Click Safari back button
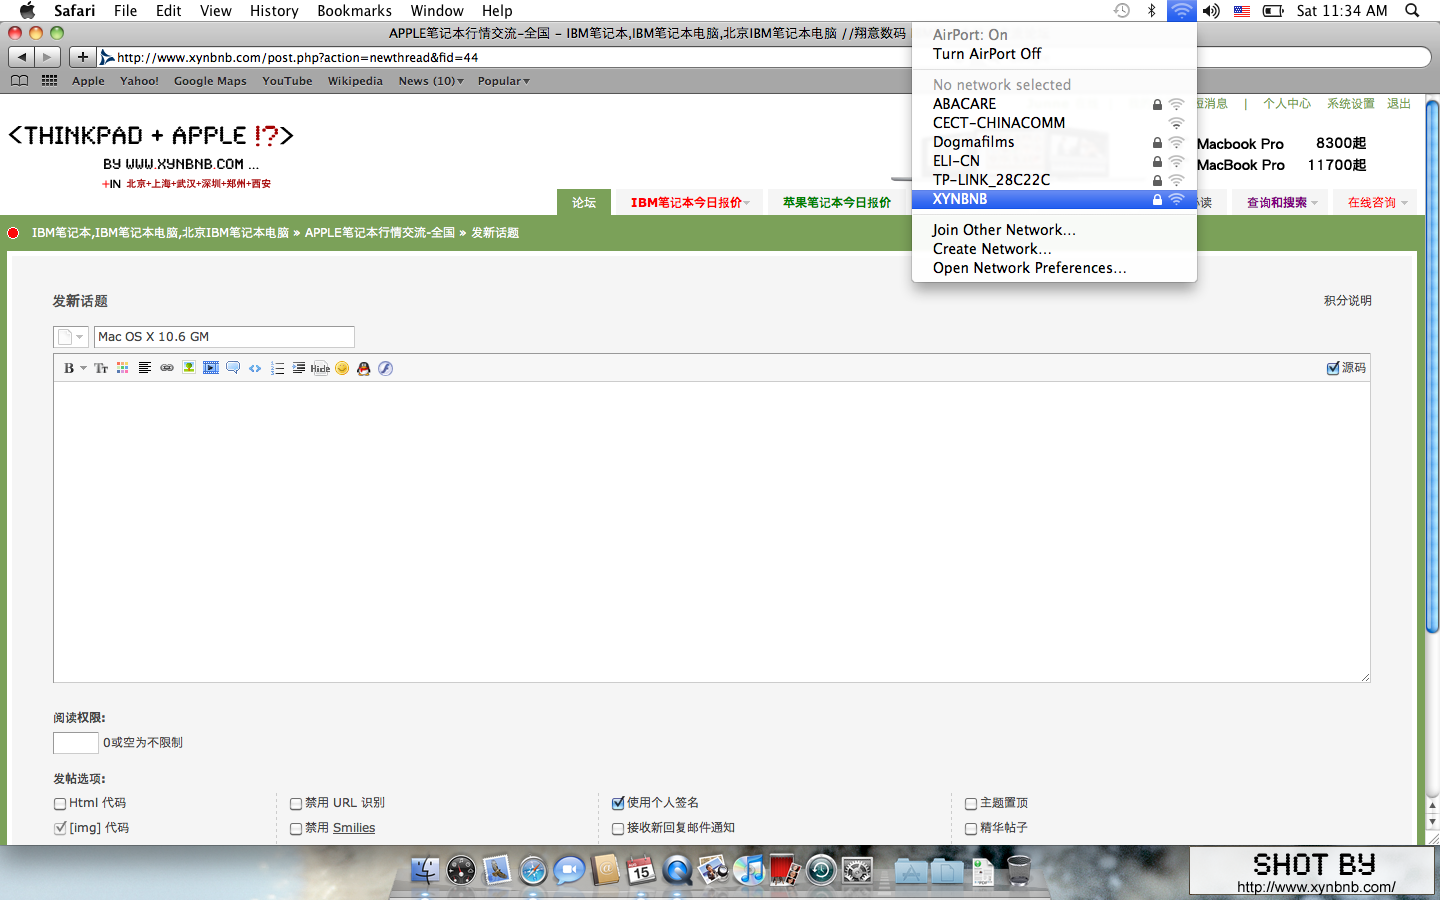1440x900 pixels. pyautogui.click(x=21, y=57)
